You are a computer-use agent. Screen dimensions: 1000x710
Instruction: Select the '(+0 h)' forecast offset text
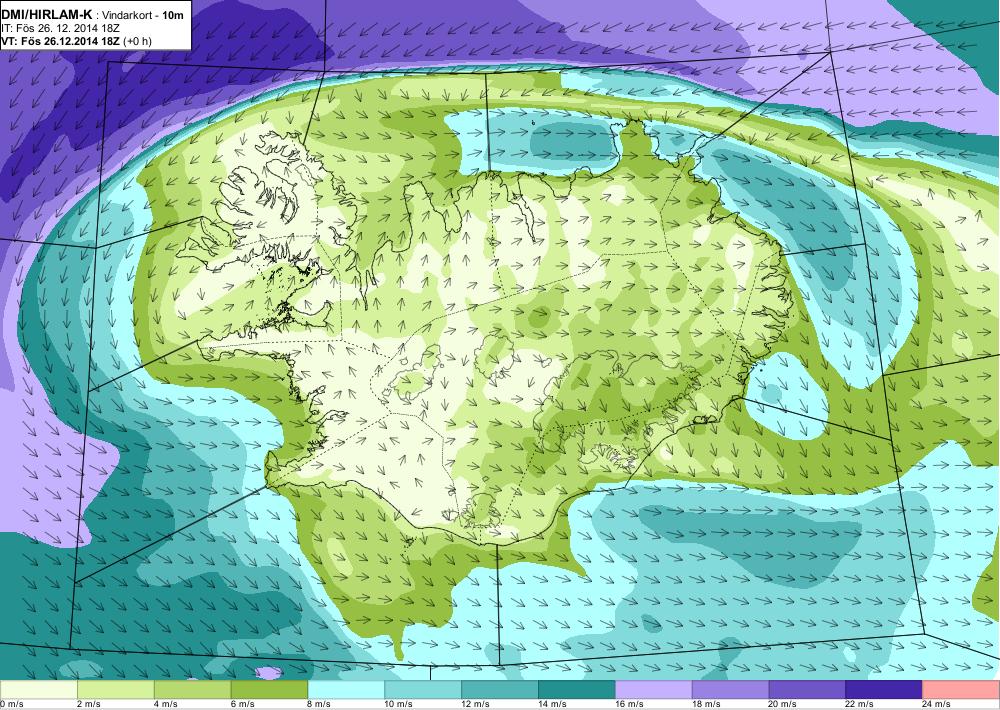(x=137, y=41)
